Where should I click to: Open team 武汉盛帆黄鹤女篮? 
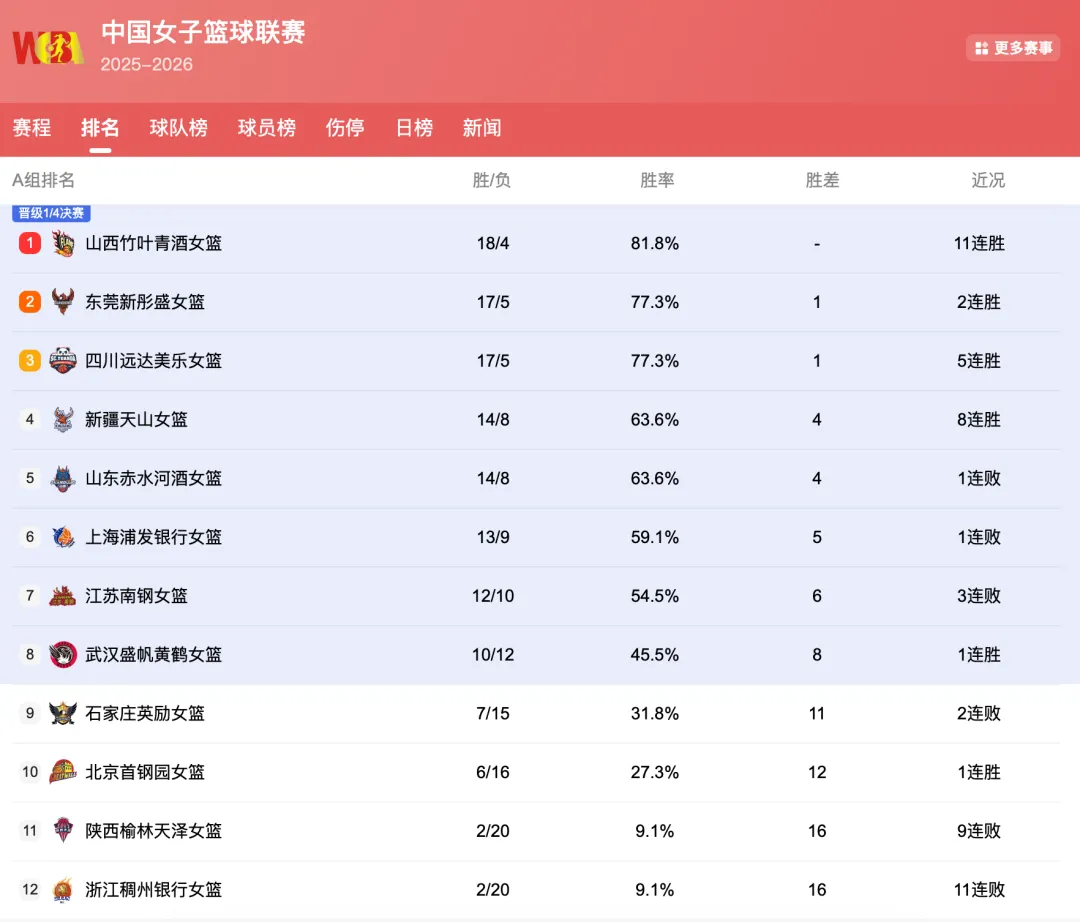(154, 654)
